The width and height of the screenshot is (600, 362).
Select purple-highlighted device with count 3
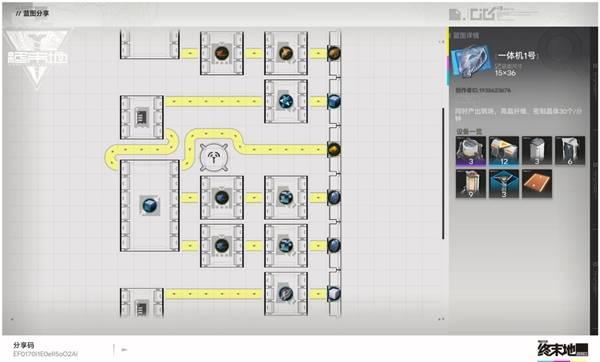click(471, 151)
